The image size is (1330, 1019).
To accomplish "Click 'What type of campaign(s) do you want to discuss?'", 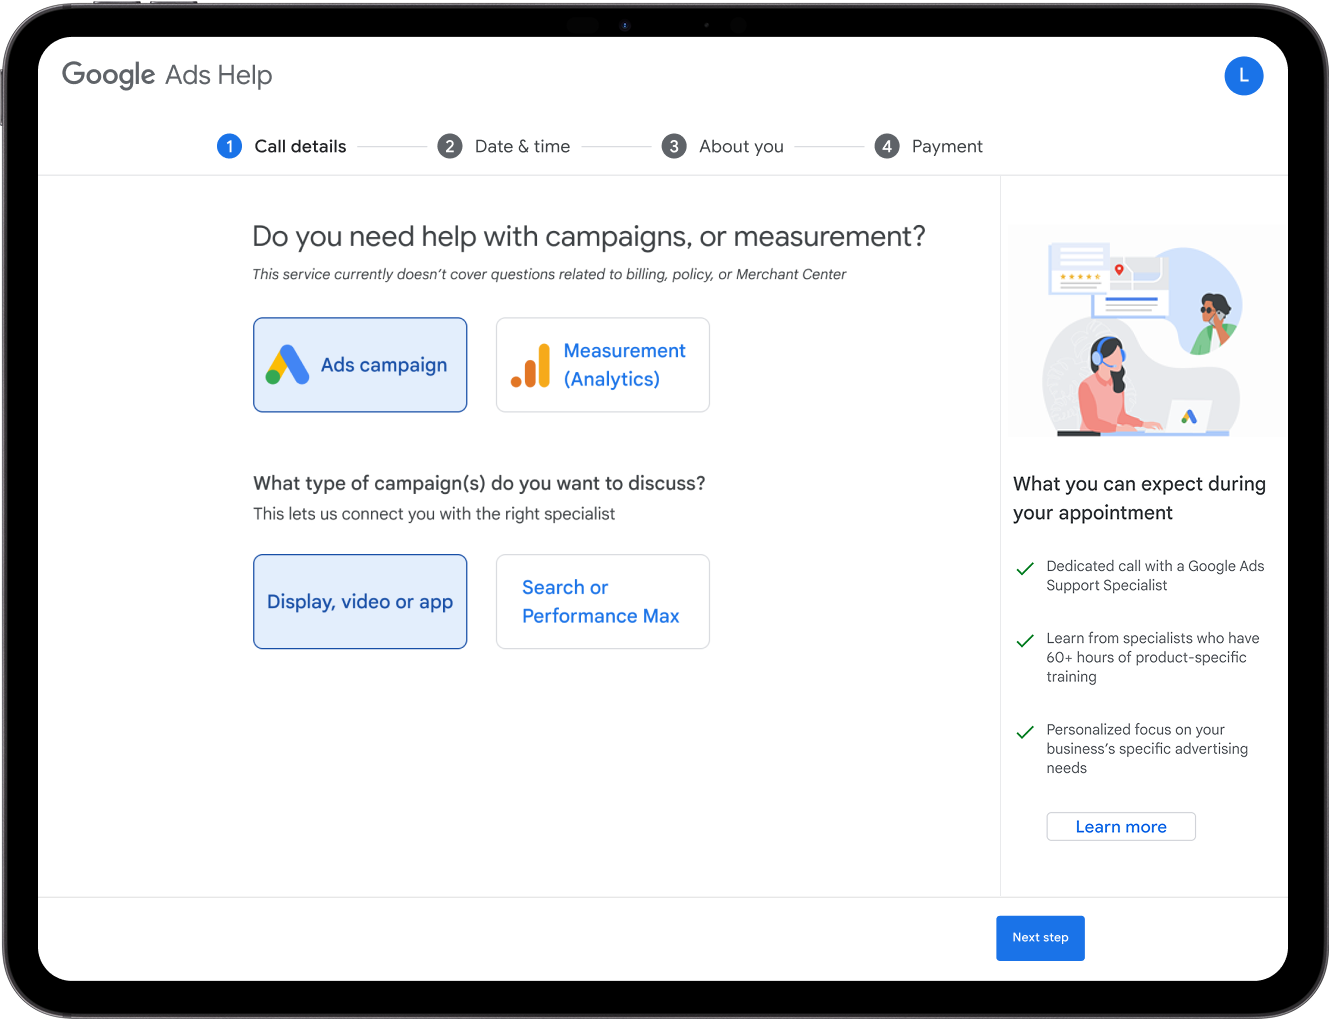I will (479, 483).
